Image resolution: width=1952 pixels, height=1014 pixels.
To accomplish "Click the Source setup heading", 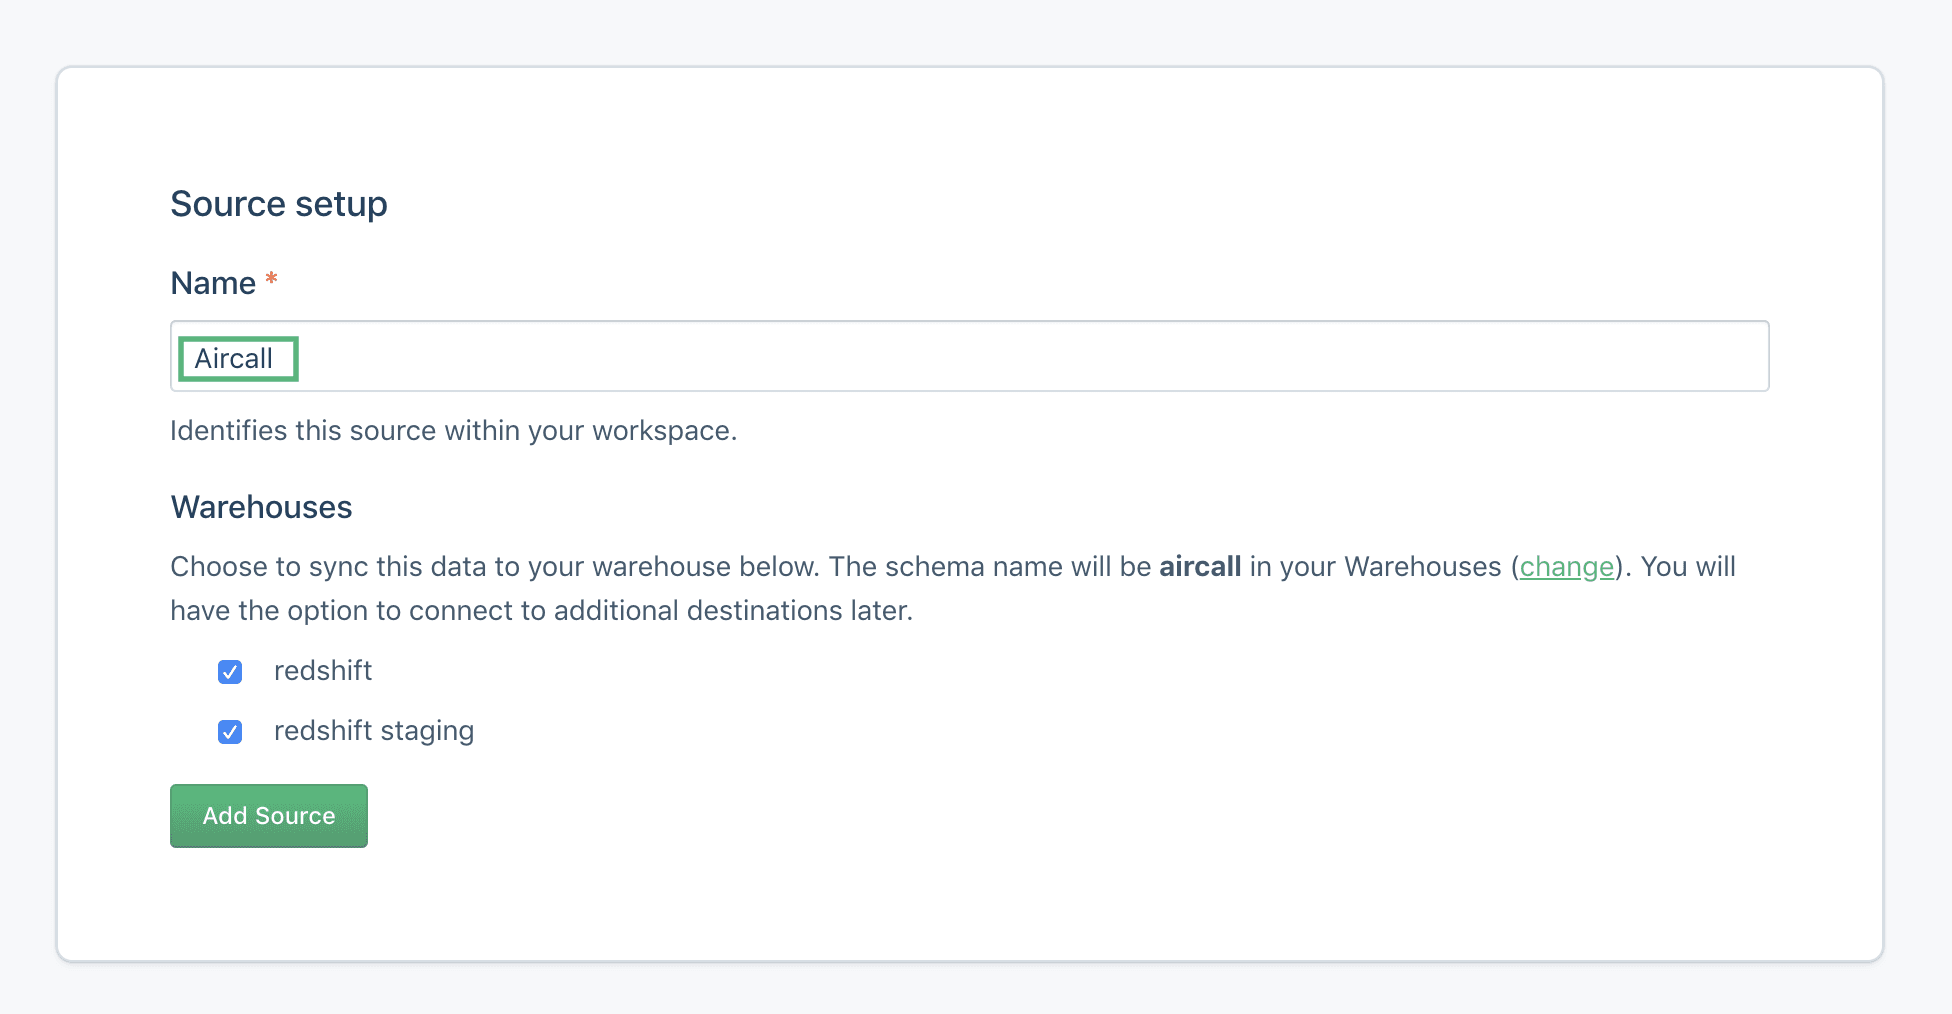I will (x=279, y=204).
